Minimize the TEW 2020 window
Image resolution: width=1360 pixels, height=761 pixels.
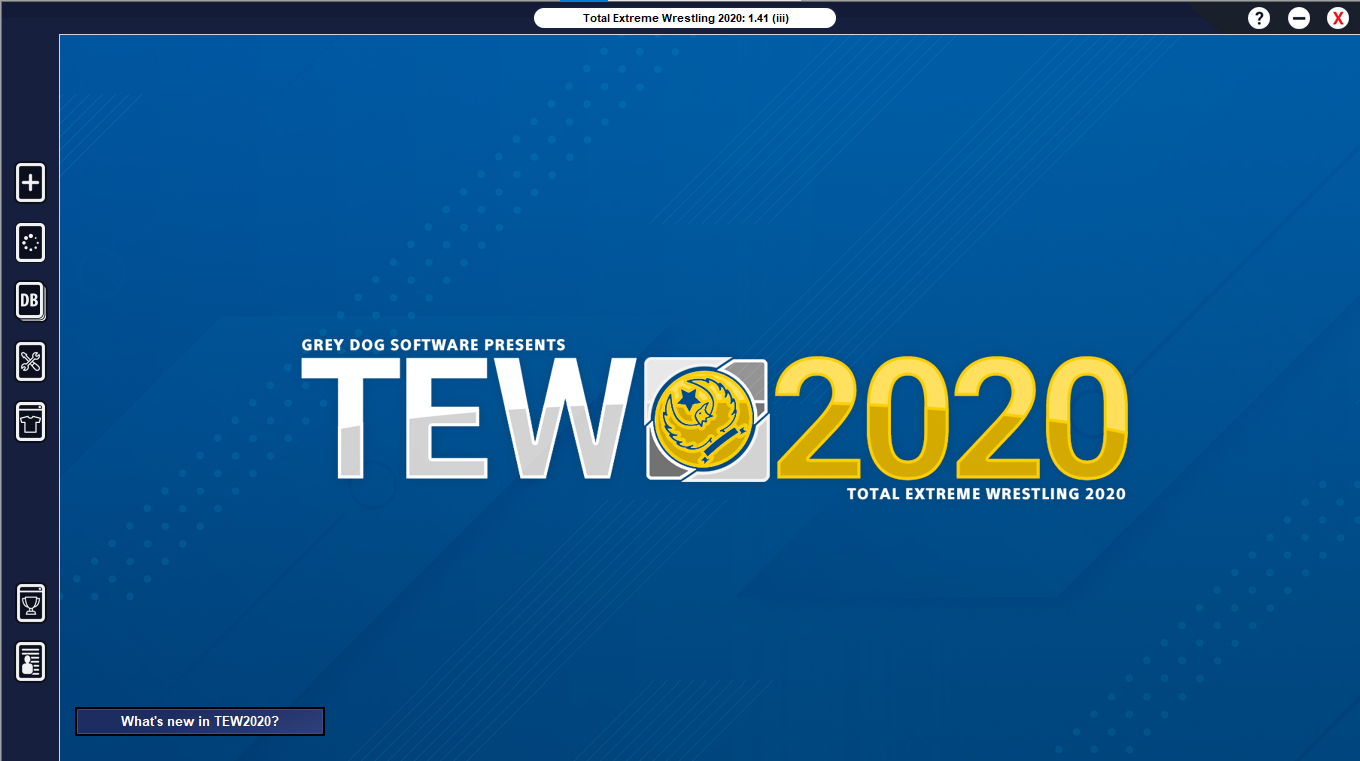1299,18
